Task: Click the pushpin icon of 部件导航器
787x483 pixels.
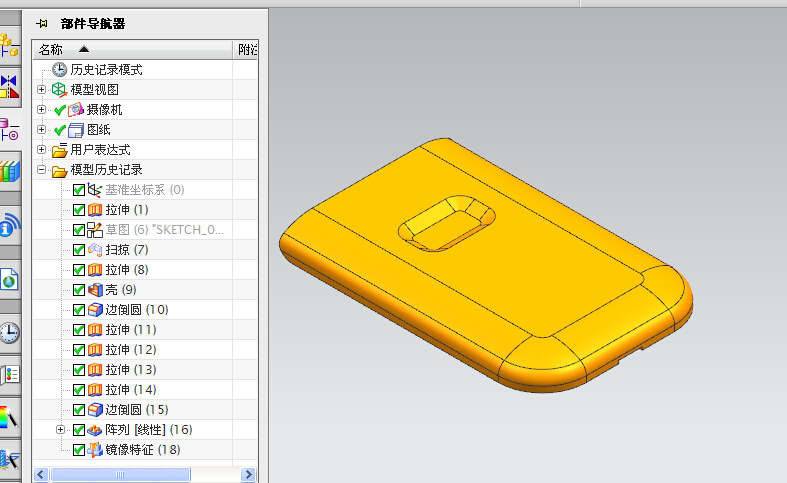Action: click(x=41, y=23)
